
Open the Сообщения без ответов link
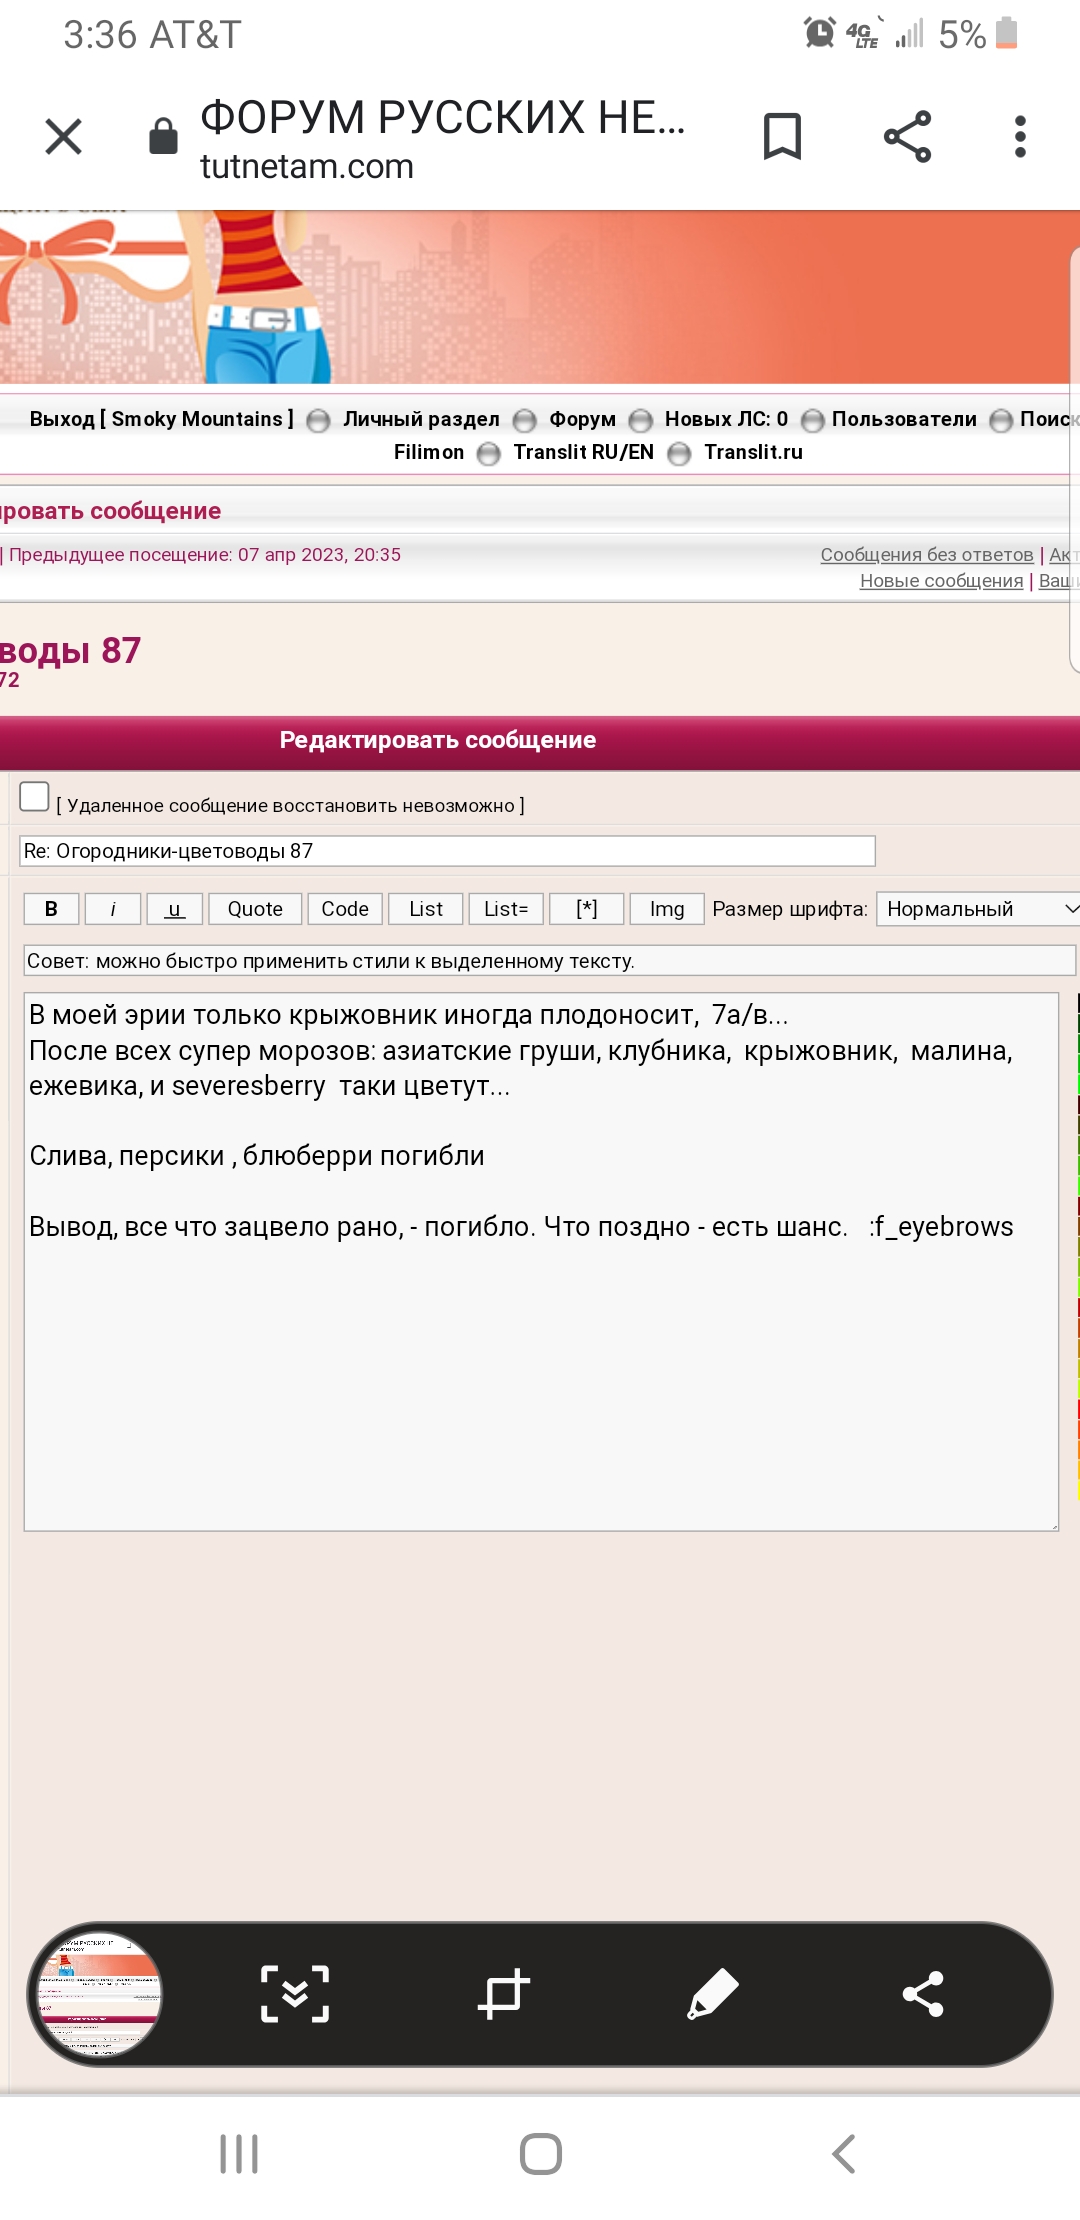tap(926, 555)
